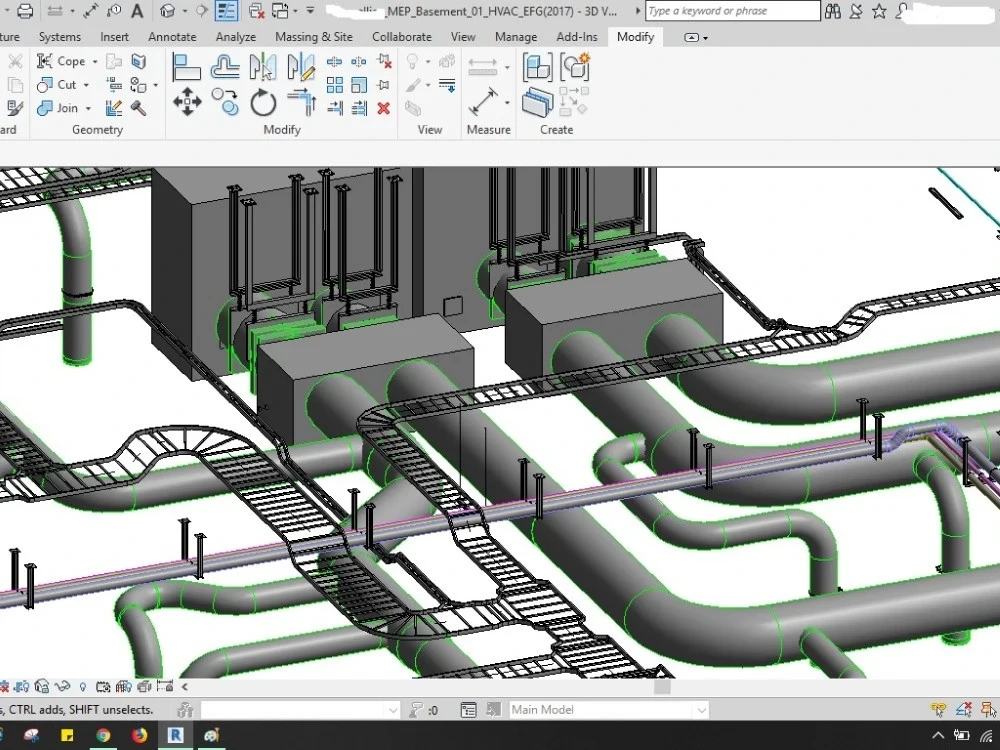Toggle Select Underlay Elements in status bar
The width and height of the screenshot is (1000, 750).
click(964, 709)
